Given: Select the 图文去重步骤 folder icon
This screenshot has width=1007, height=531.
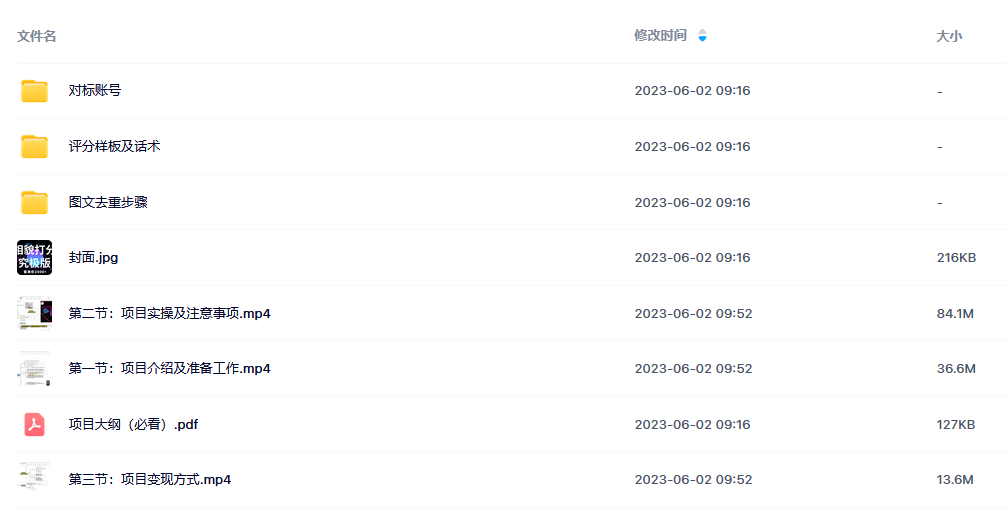Looking at the screenshot, I should coord(34,202).
